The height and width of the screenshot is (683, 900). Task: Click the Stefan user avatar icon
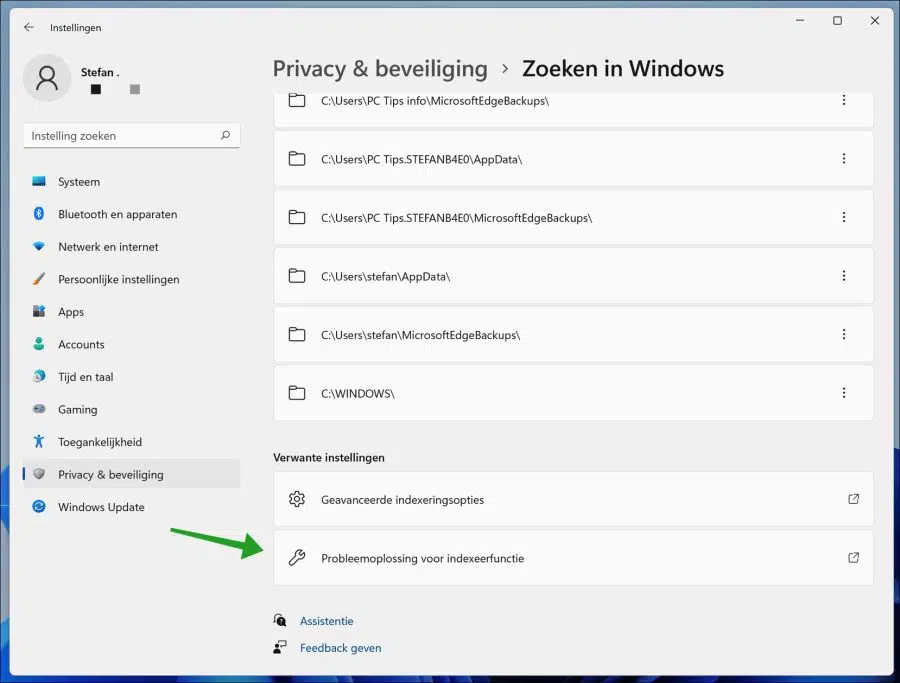[47, 77]
